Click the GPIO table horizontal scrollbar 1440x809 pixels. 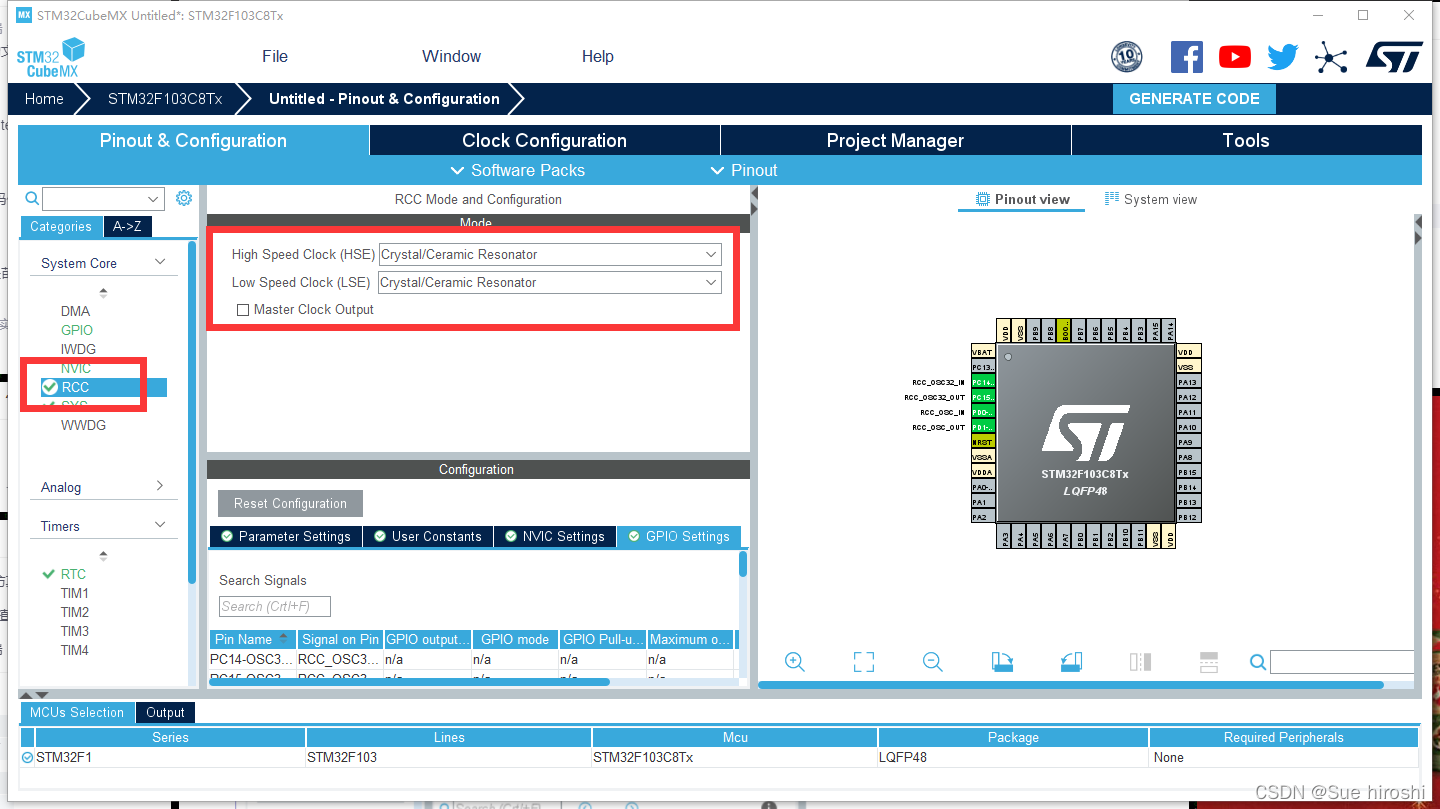click(x=409, y=682)
